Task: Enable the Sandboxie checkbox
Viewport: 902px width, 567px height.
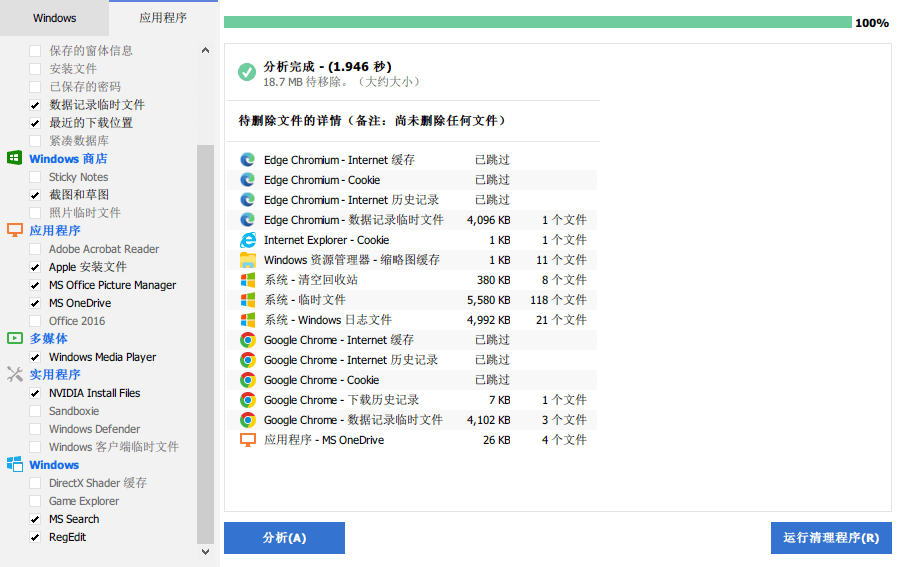Action: click(x=35, y=411)
